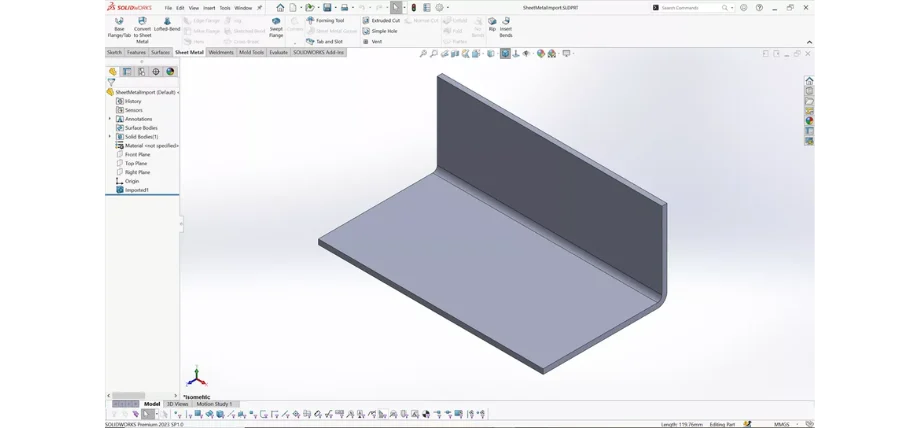This screenshot has width=920, height=428.
Task: Expand the Annotations tree node
Action: click(x=110, y=119)
